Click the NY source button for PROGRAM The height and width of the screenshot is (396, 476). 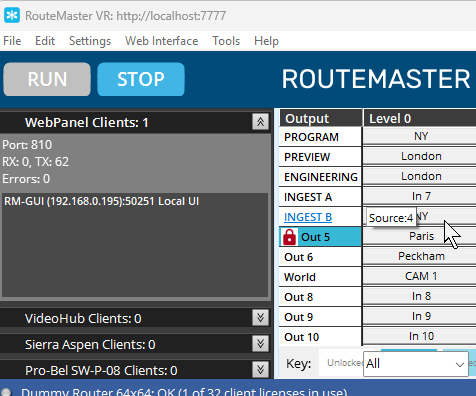(419, 136)
